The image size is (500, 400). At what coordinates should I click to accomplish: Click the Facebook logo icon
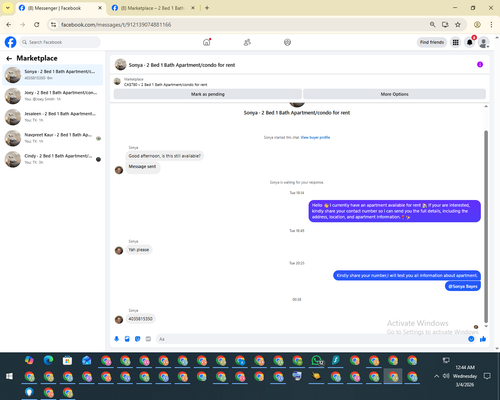coord(10,42)
